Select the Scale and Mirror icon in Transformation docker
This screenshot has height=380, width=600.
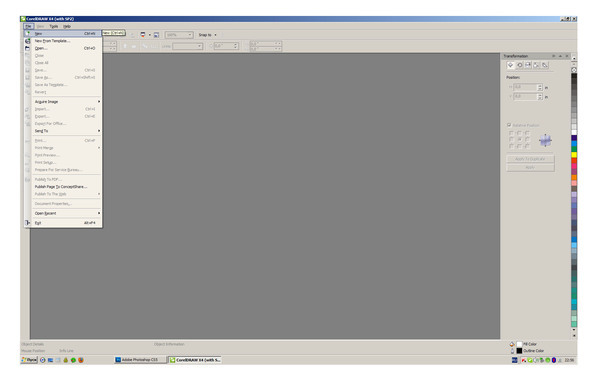[x=528, y=65]
